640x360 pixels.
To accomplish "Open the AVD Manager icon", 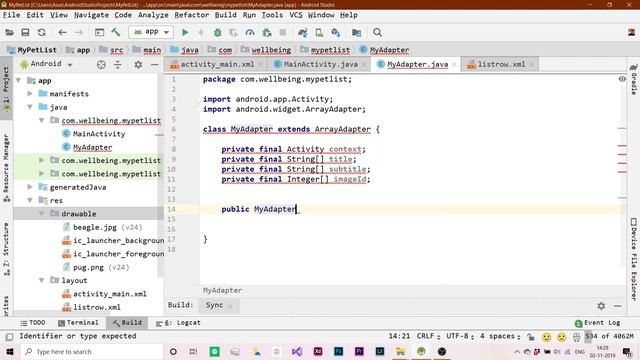I will [x=319, y=32].
